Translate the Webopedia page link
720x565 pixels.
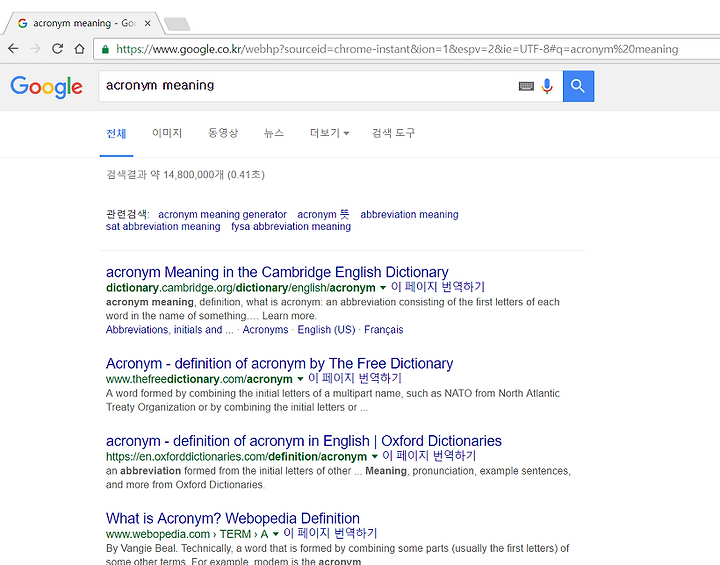(x=330, y=534)
